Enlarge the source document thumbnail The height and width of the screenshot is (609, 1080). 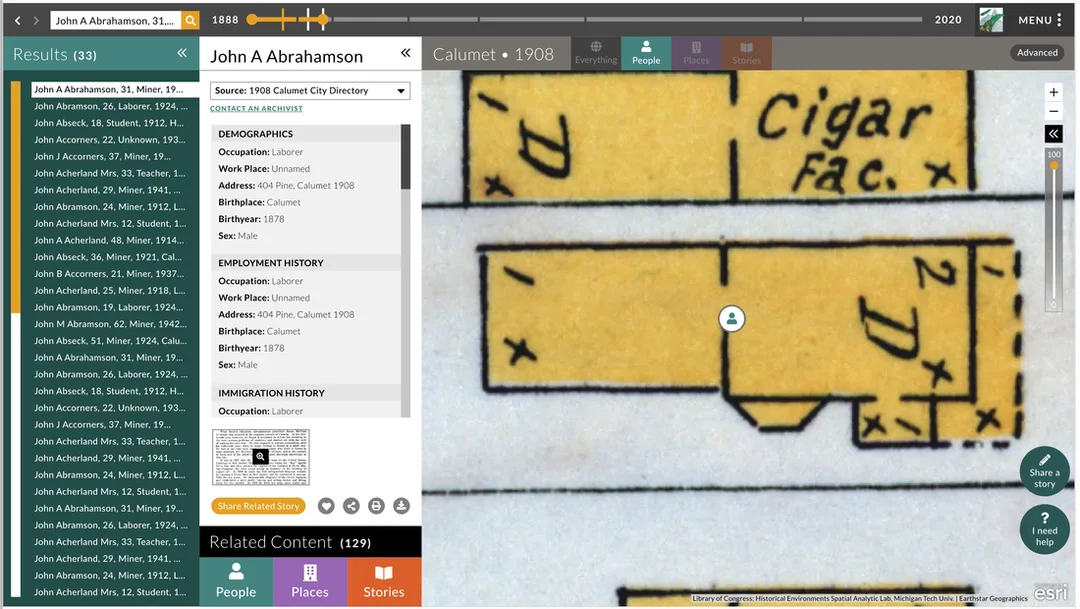pos(260,457)
